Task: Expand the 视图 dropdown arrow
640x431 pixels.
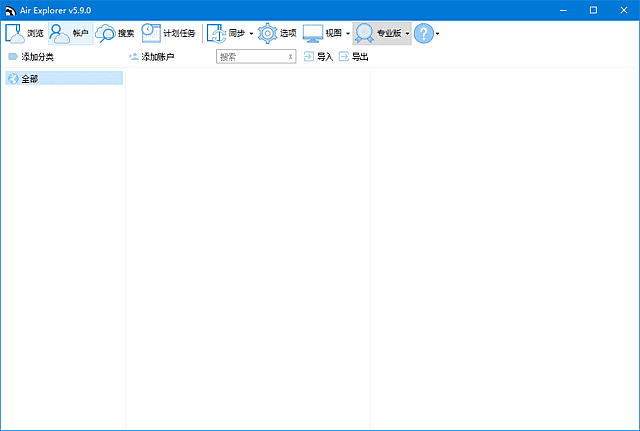Action: tap(347, 34)
